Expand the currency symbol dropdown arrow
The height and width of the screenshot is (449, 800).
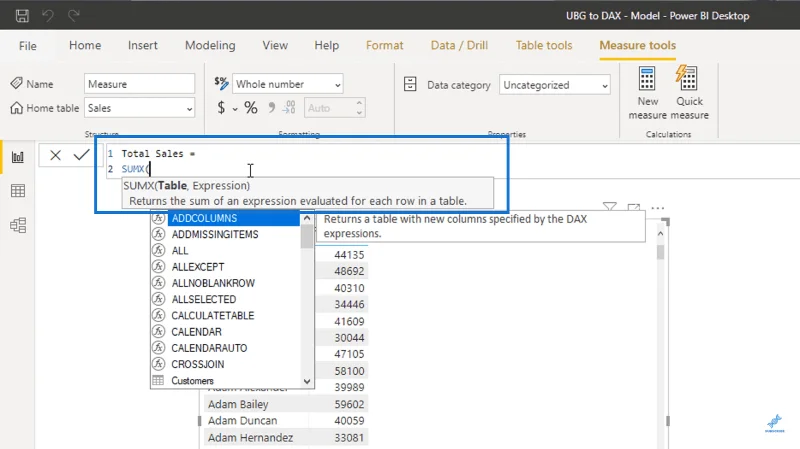pos(235,109)
